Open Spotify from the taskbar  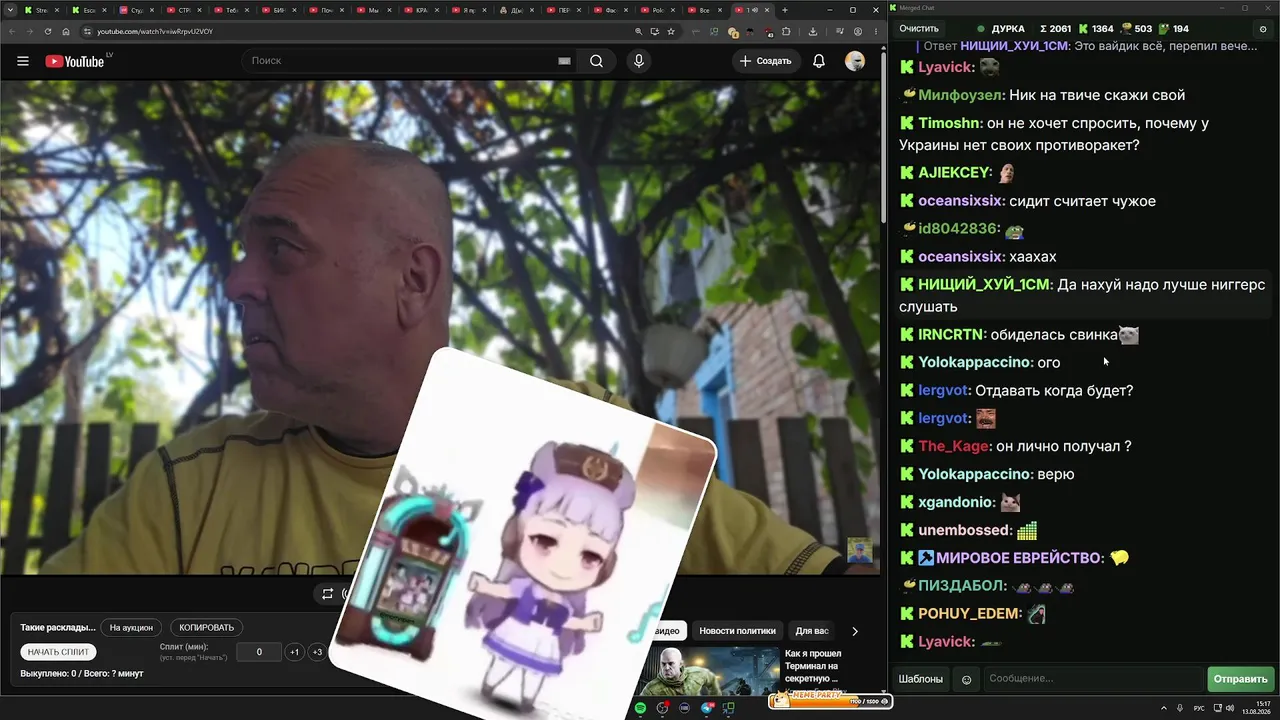[x=641, y=708]
